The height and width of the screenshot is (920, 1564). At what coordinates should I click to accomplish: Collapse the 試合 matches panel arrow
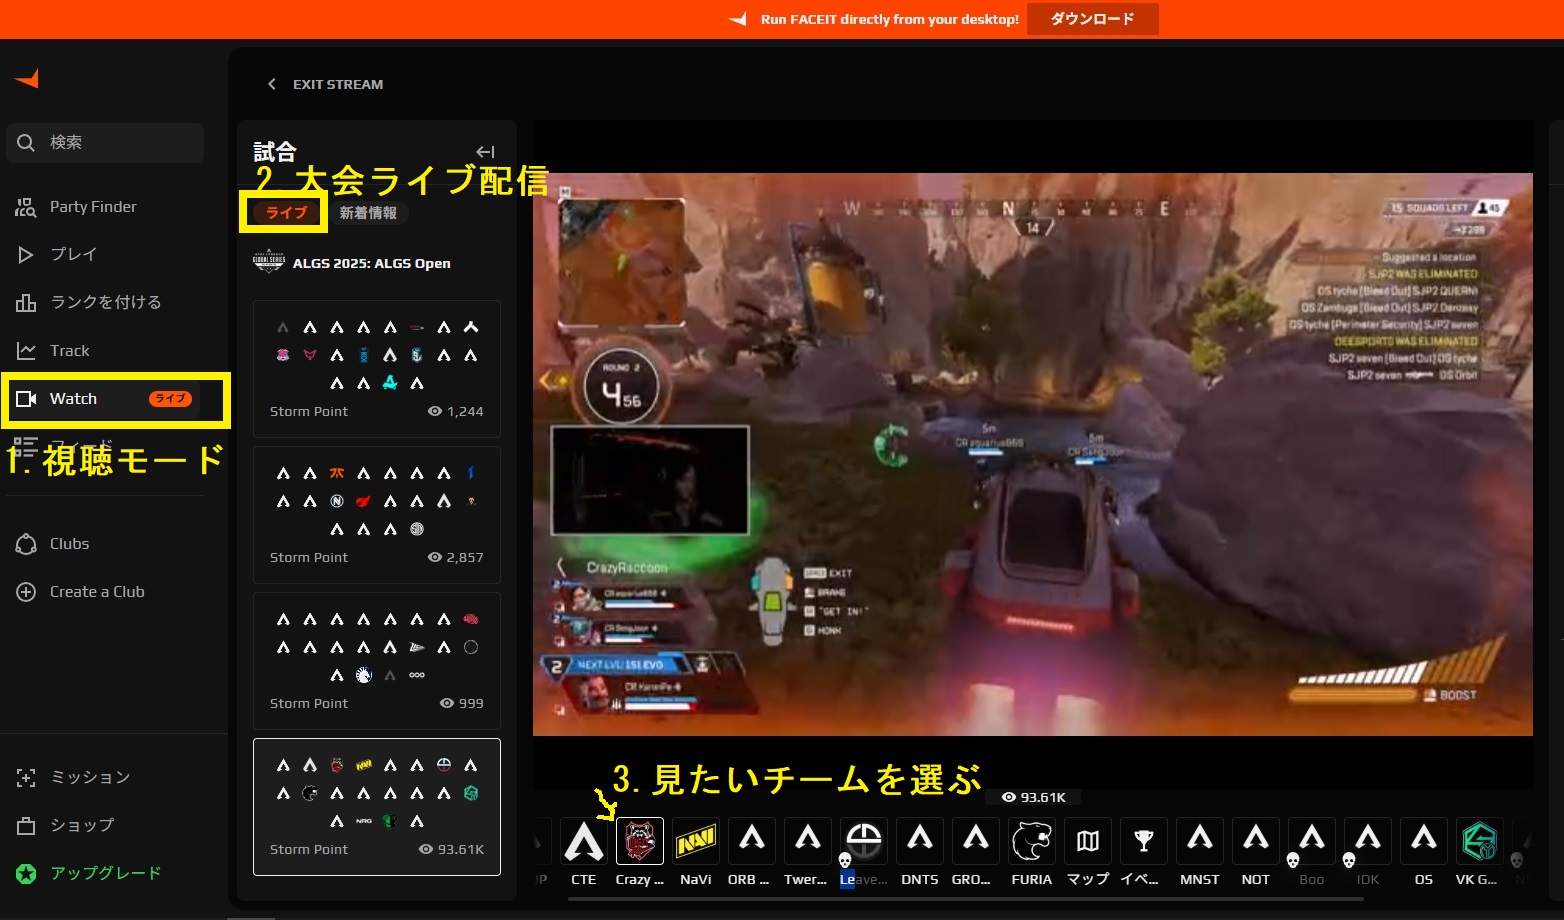point(485,152)
